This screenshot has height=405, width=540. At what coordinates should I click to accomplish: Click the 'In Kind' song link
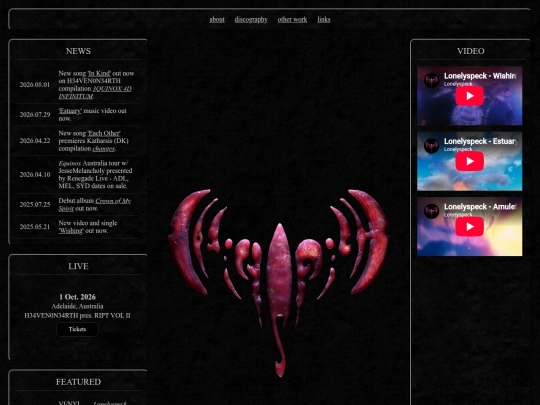tap(99, 73)
